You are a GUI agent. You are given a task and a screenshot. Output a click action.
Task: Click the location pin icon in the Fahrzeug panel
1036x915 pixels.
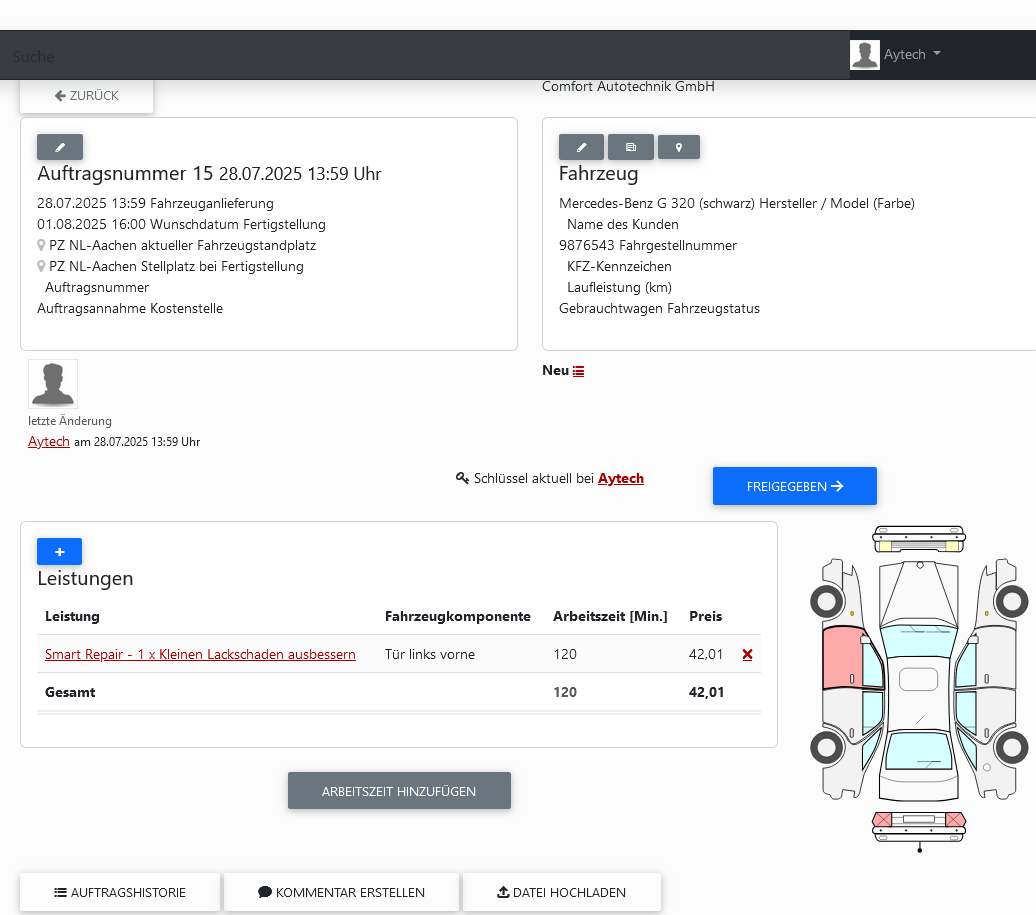[679, 146]
